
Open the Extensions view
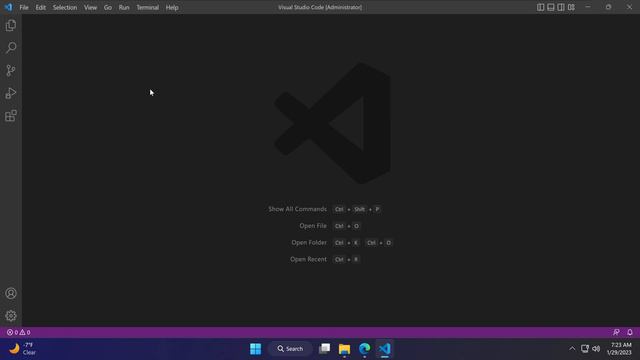click(11, 116)
